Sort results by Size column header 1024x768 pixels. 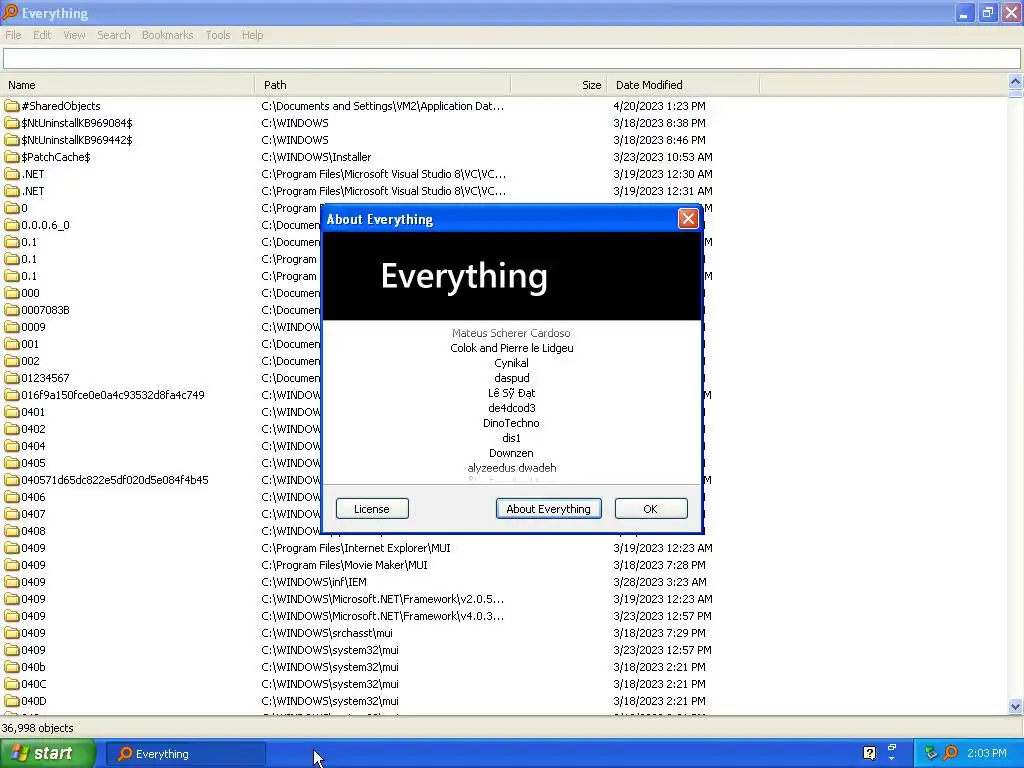(x=559, y=85)
